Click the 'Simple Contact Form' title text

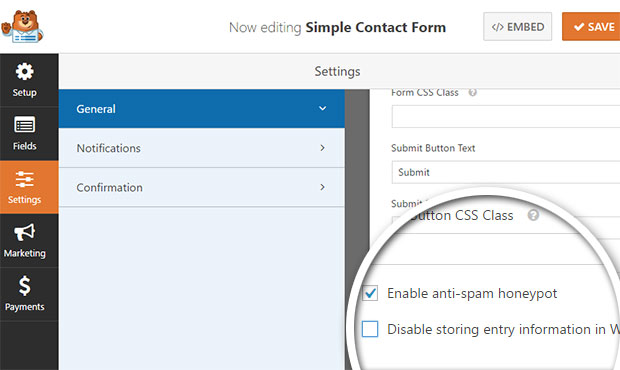pos(376,27)
